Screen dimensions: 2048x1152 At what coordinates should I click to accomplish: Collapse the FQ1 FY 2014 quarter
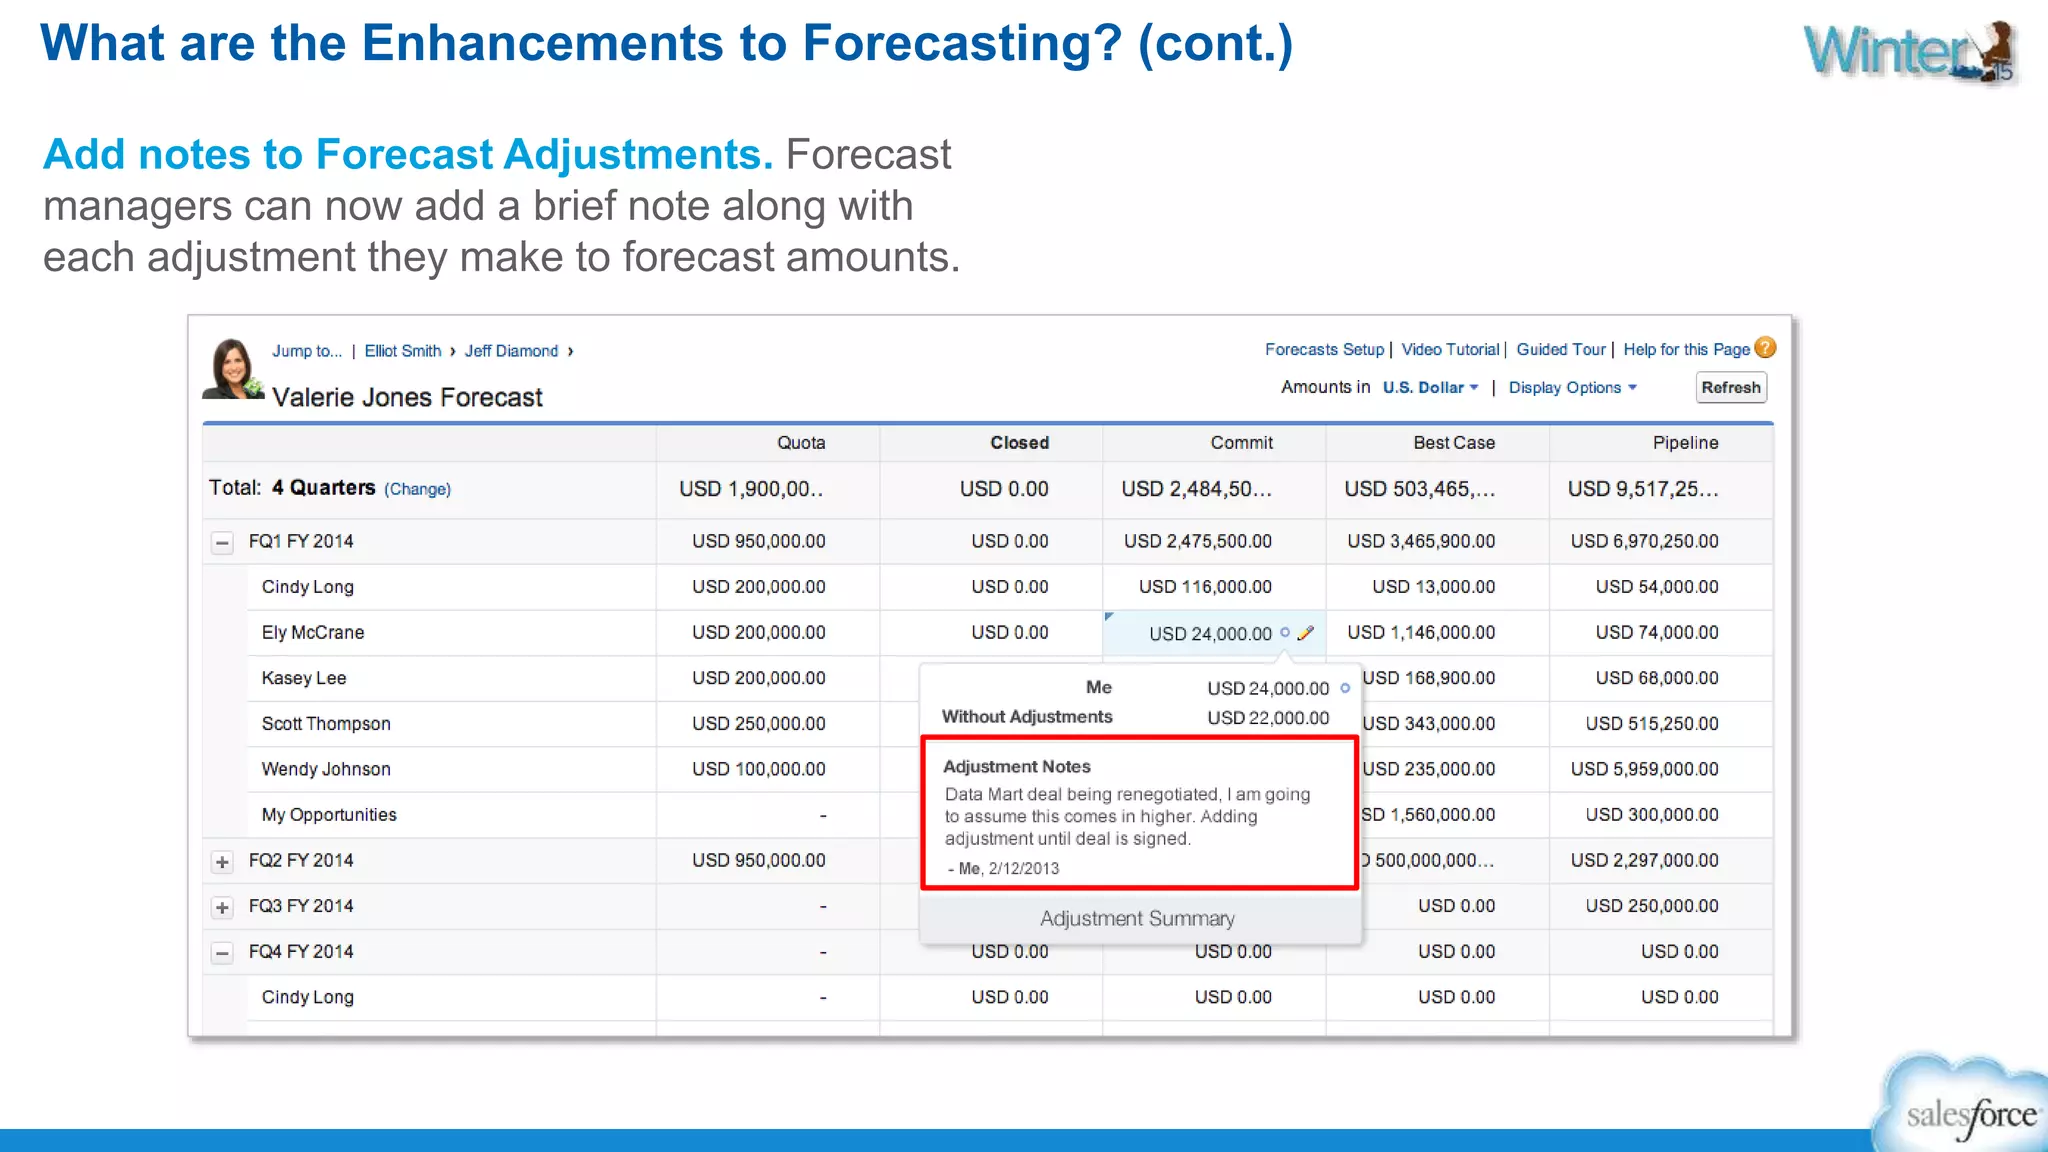pos(222,543)
